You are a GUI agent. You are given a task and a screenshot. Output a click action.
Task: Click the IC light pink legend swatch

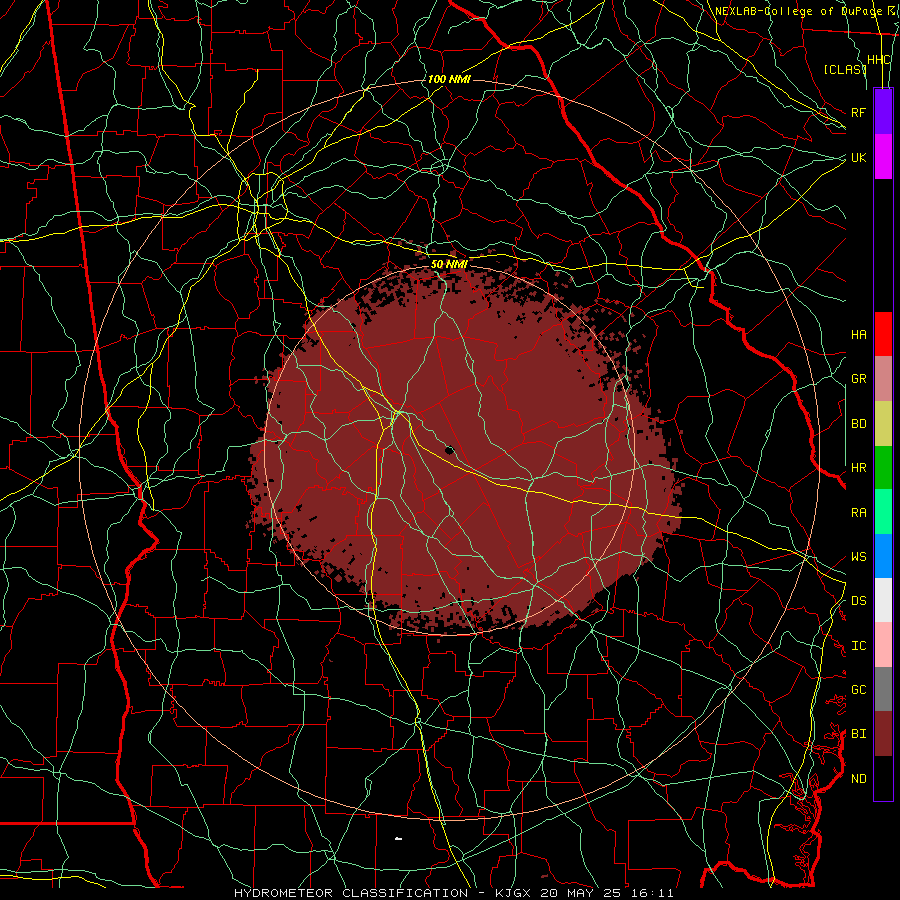coord(883,645)
